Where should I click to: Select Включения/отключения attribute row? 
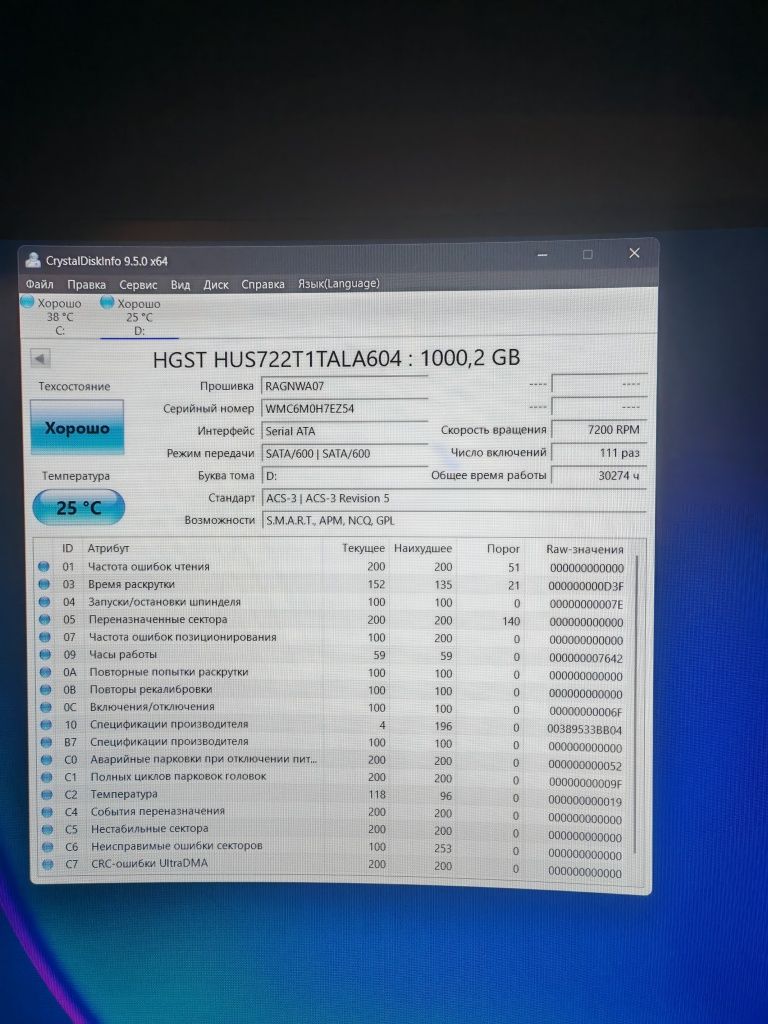tap(334, 708)
